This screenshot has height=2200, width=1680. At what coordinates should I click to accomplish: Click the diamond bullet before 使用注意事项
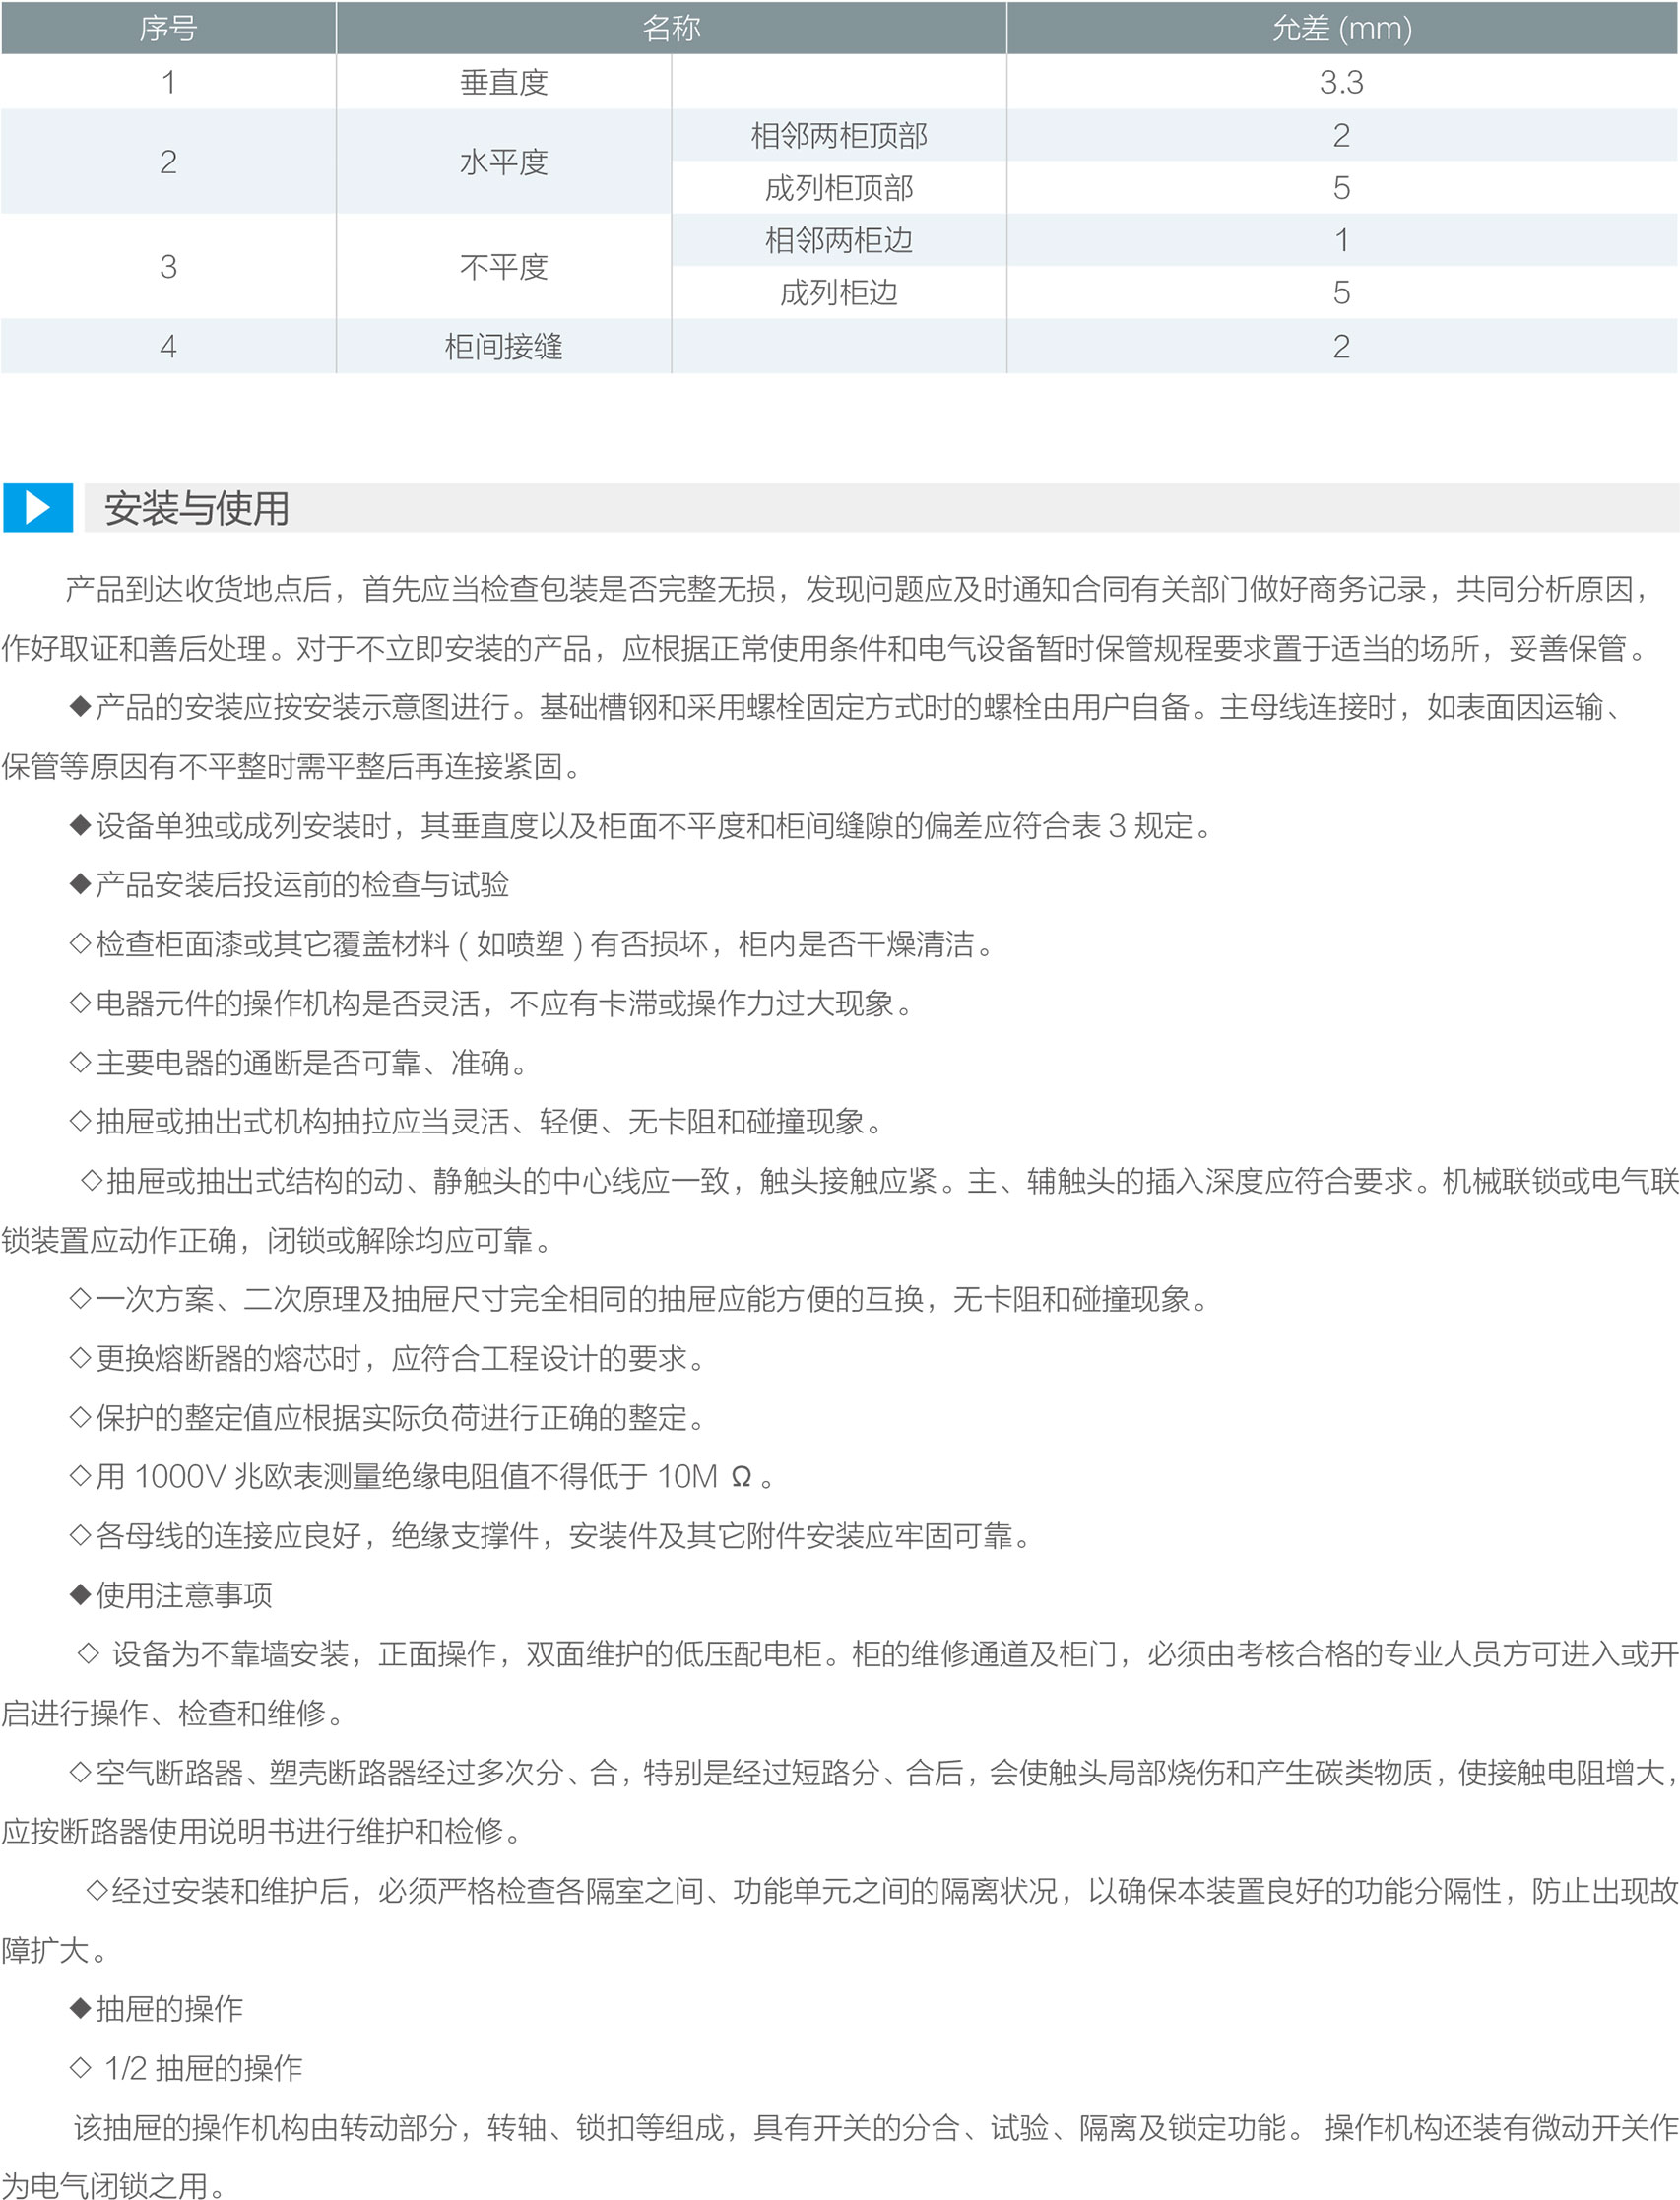click(81, 1594)
